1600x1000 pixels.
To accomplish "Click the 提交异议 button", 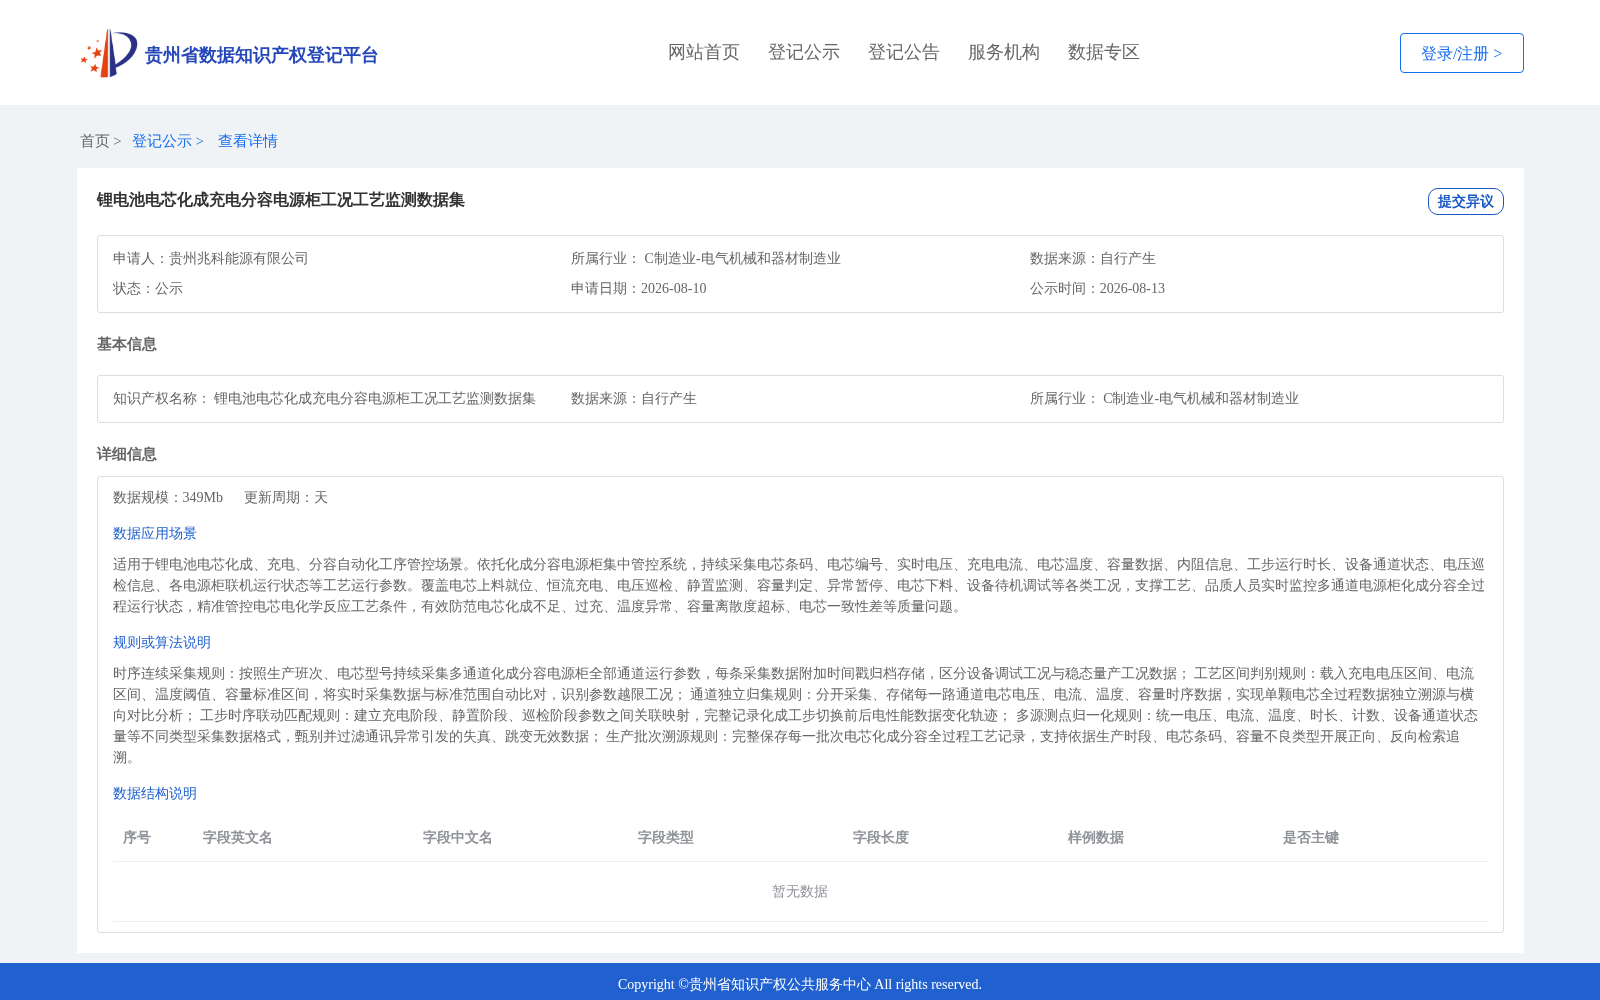I will tap(1466, 201).
